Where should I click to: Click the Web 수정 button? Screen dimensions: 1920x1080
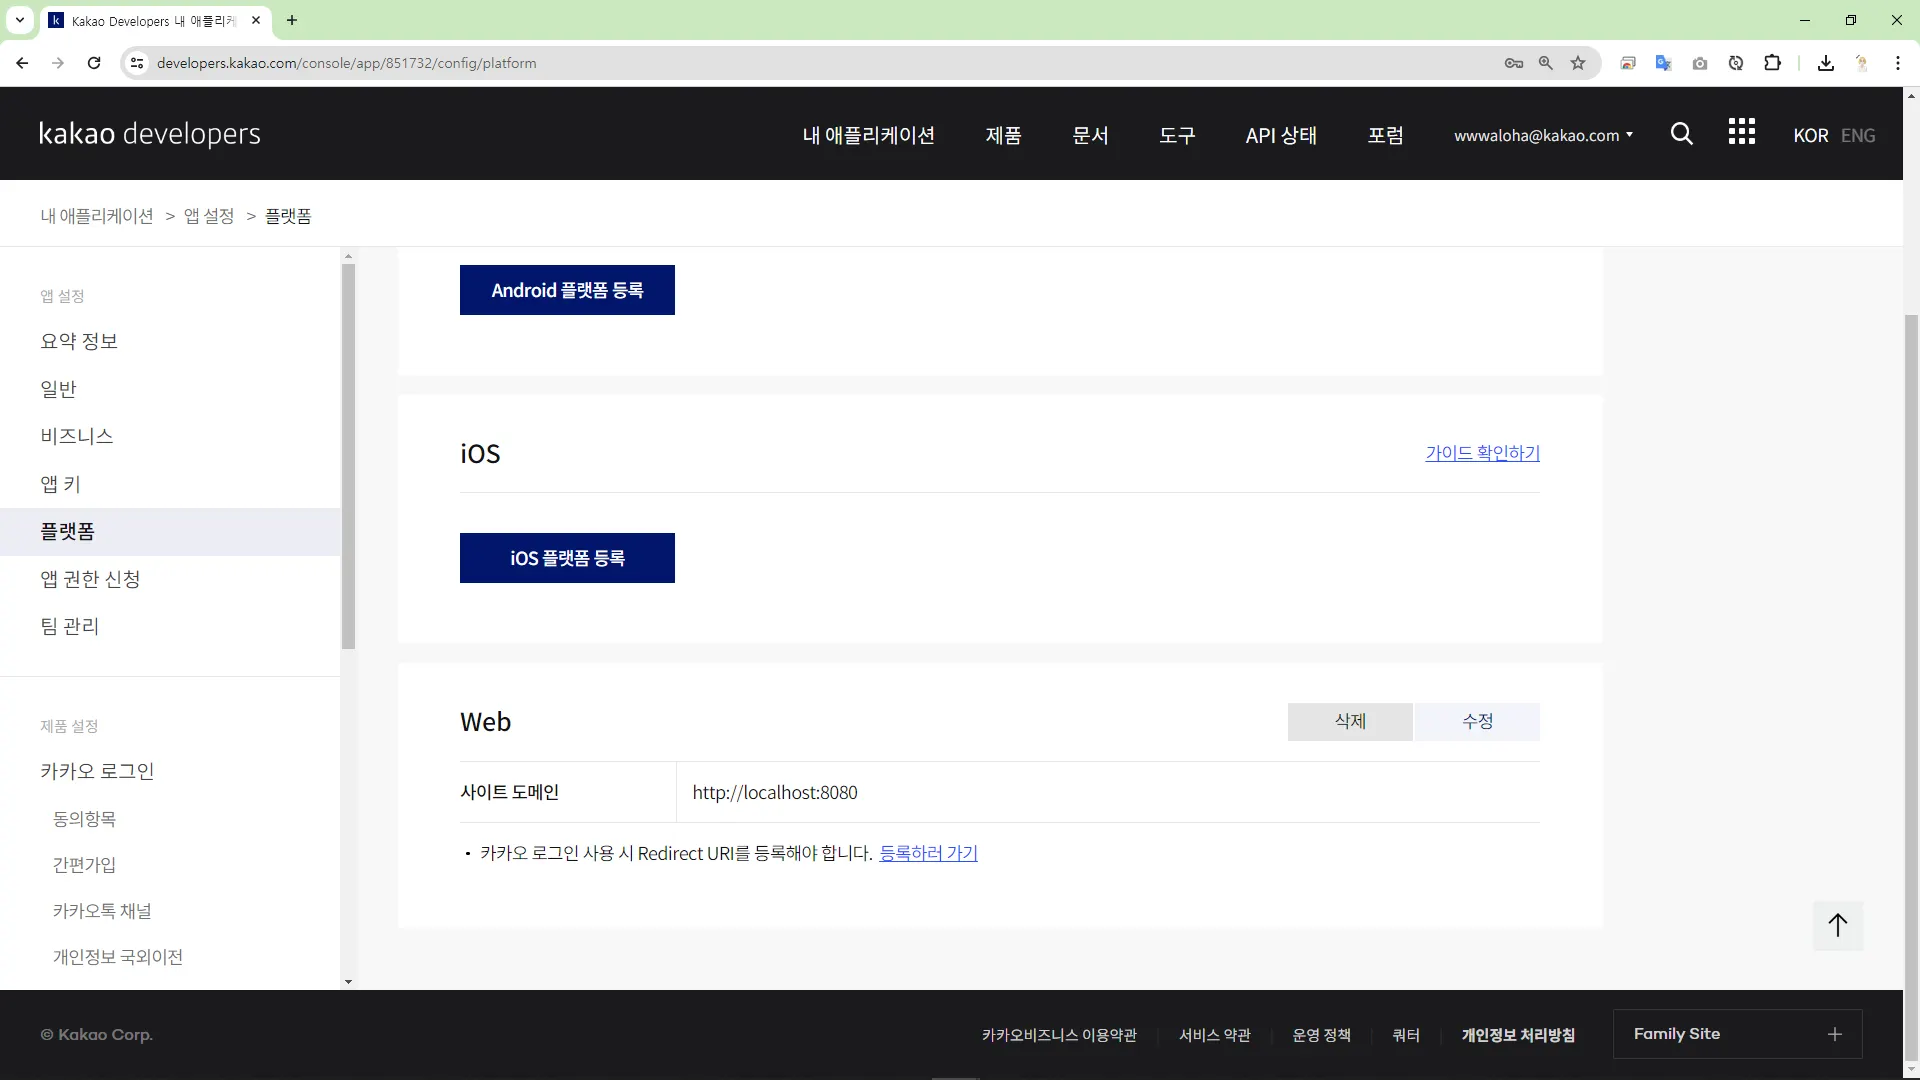pyautogui.click(x=1476, y=721)
